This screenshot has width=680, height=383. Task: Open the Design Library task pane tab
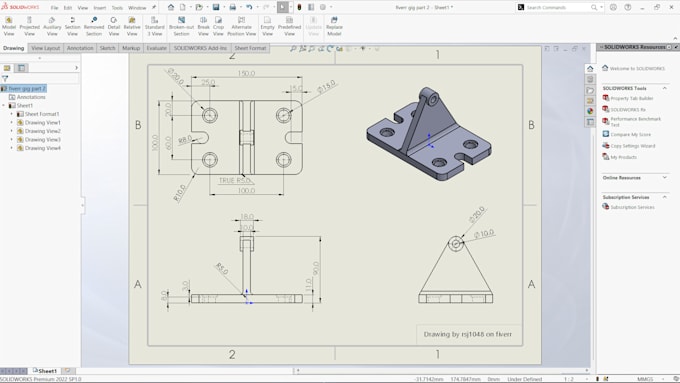pos(590,79)
